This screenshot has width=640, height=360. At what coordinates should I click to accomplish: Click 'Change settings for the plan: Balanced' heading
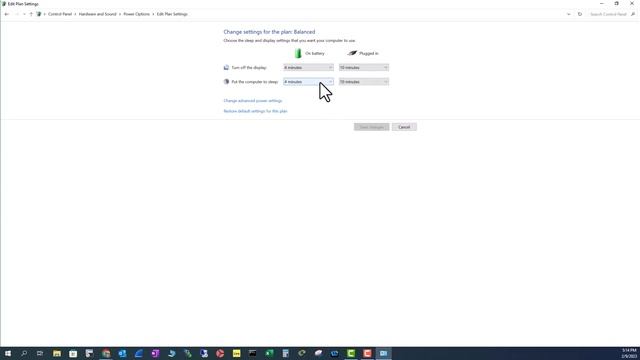[x=269, y=32]
